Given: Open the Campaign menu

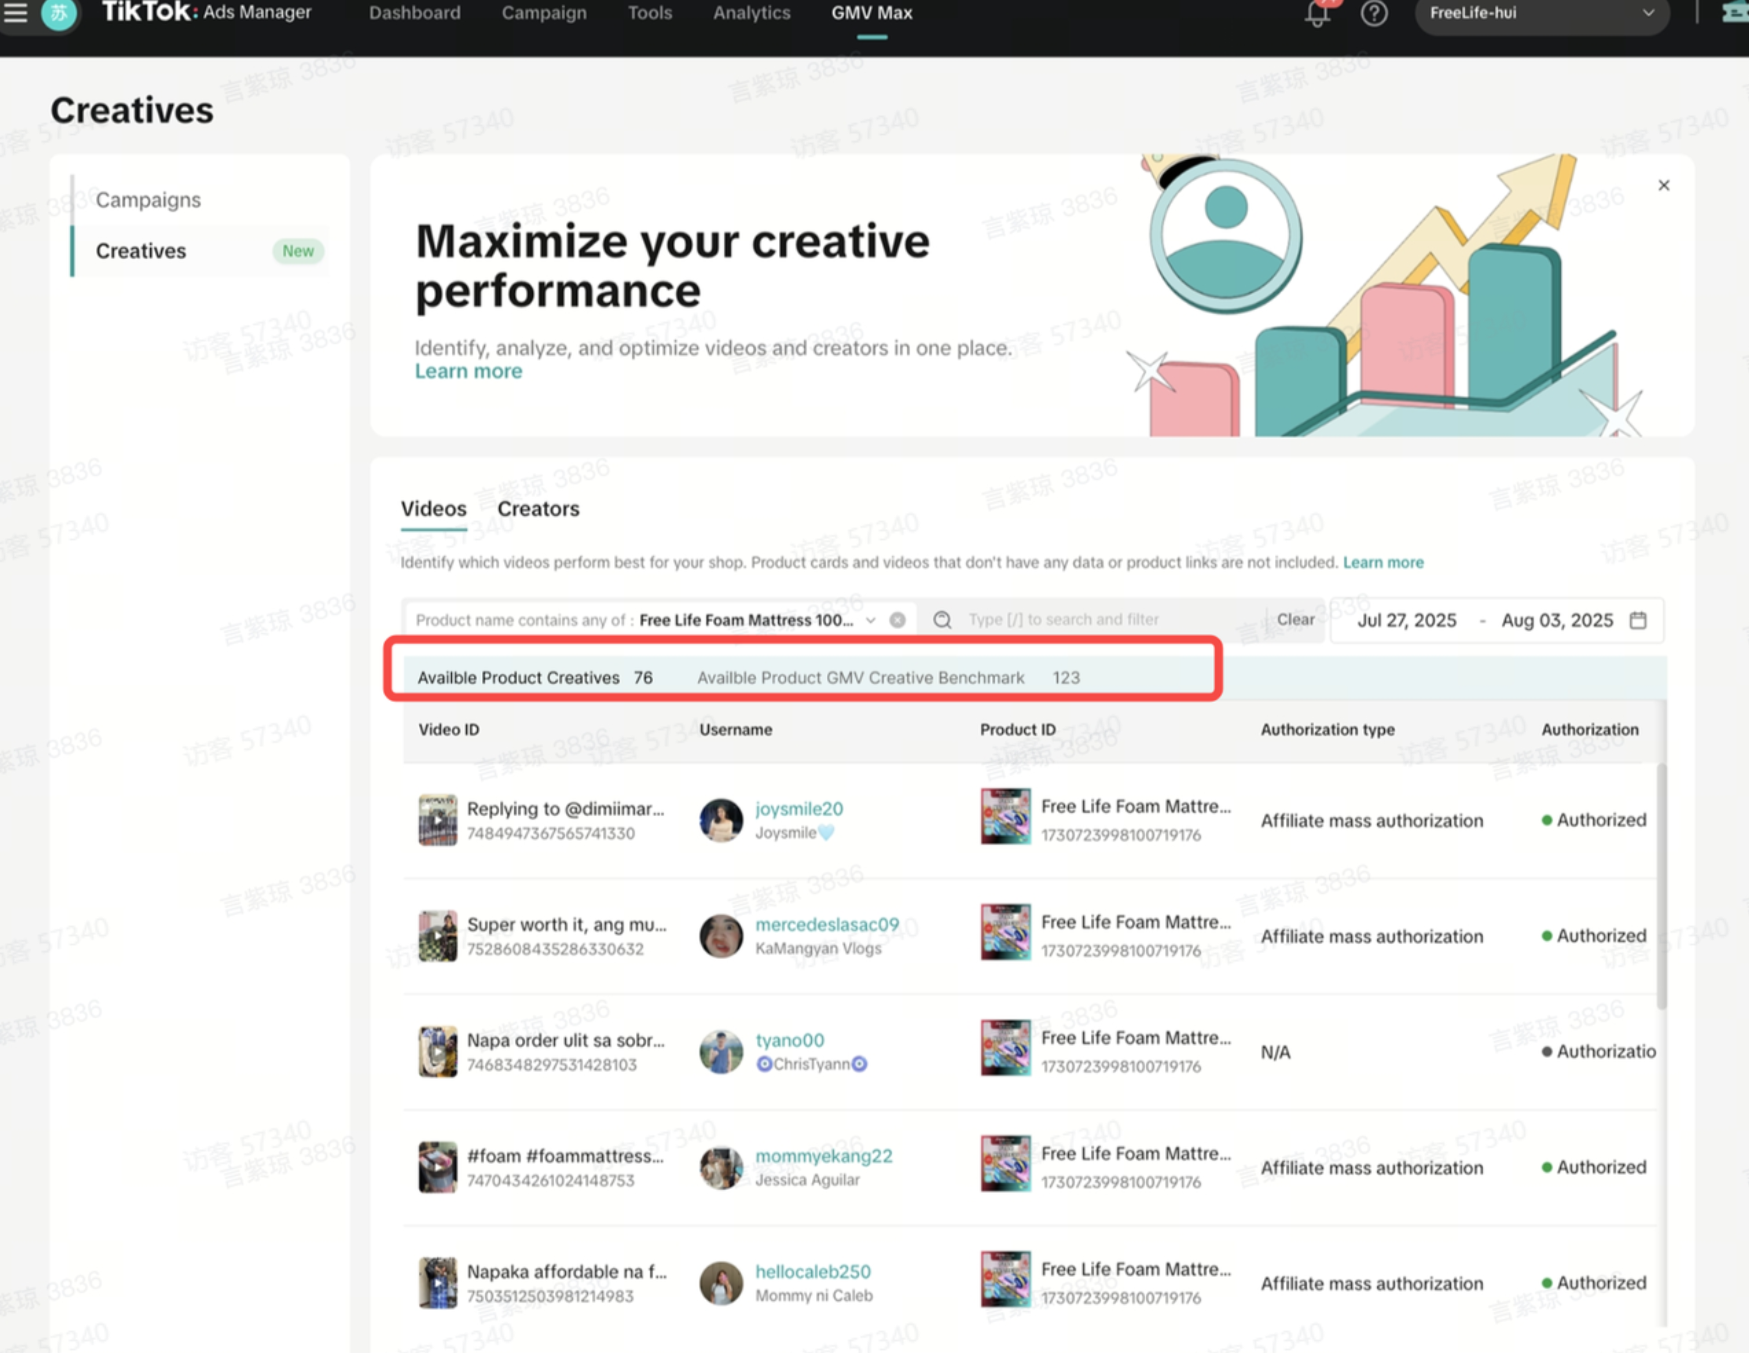Looking at the screenshot, I should [x=544, y=13].
